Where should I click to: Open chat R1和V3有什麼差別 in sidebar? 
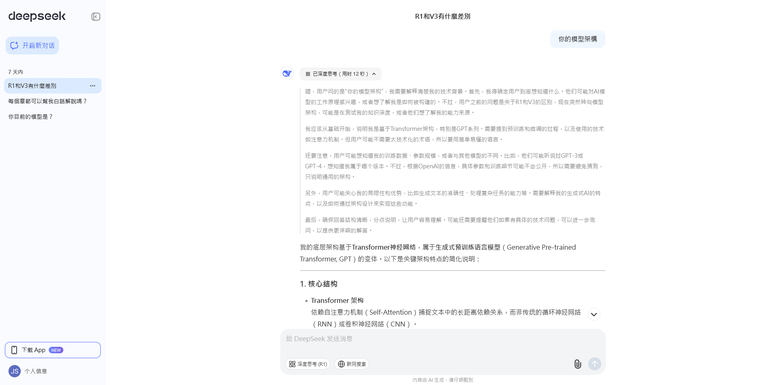[53, 86]
